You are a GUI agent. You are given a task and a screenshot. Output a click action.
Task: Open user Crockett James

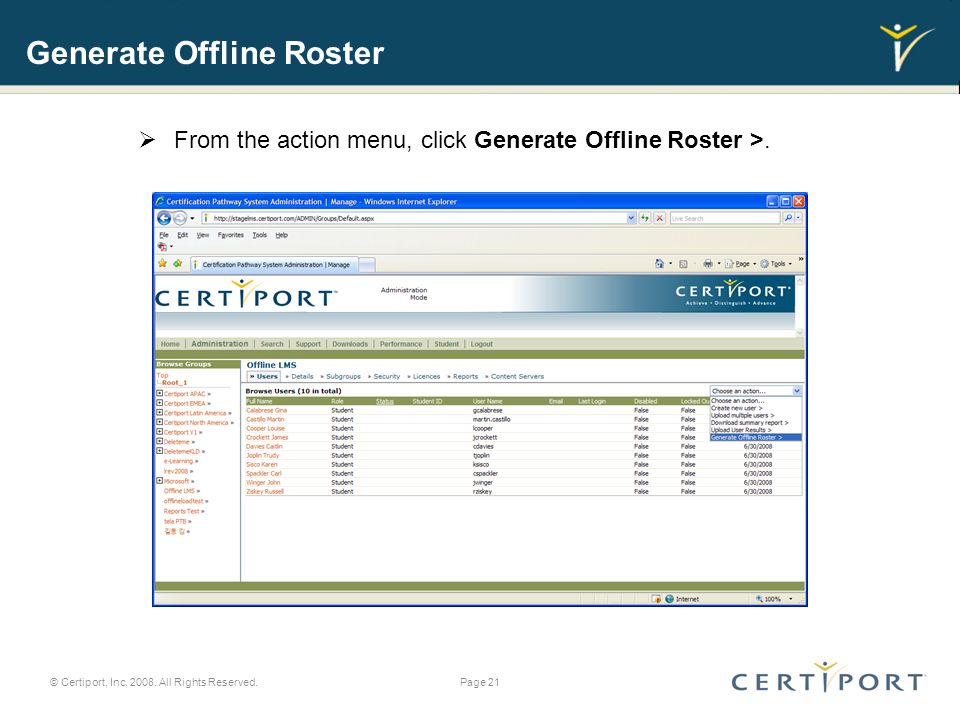(x=267, y=437)
